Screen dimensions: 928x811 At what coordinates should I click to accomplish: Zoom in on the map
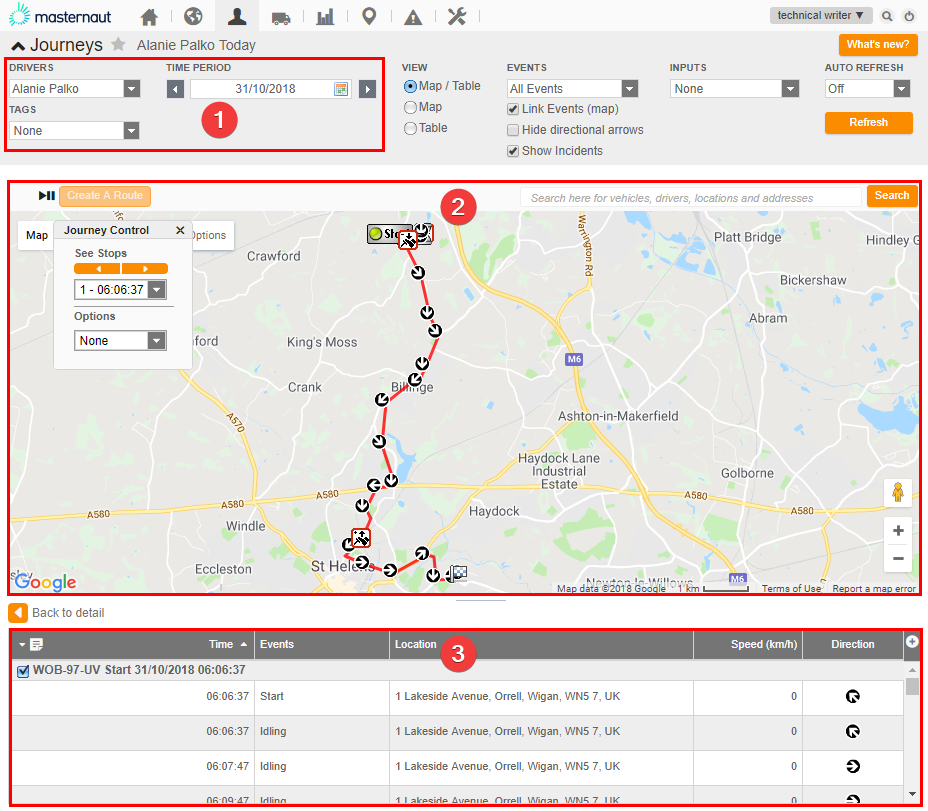click(x=898, y=530)
